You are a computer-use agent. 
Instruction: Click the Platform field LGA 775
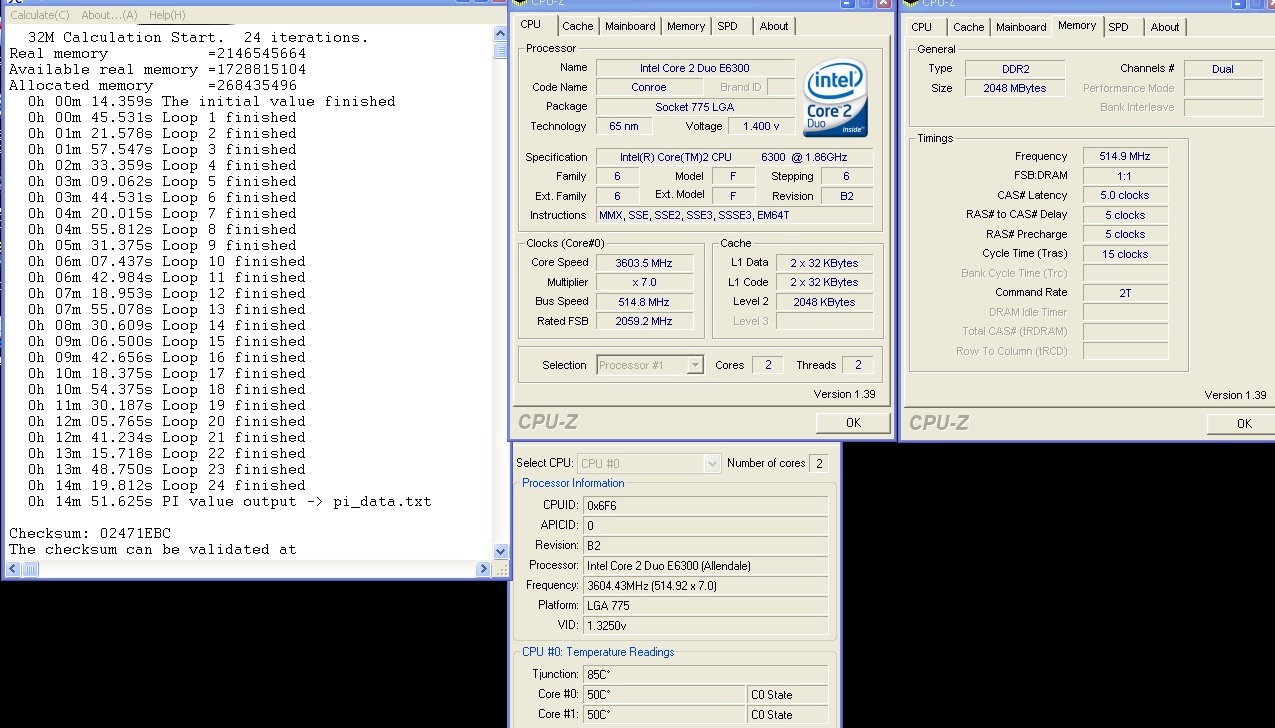[x=705, y=606]
